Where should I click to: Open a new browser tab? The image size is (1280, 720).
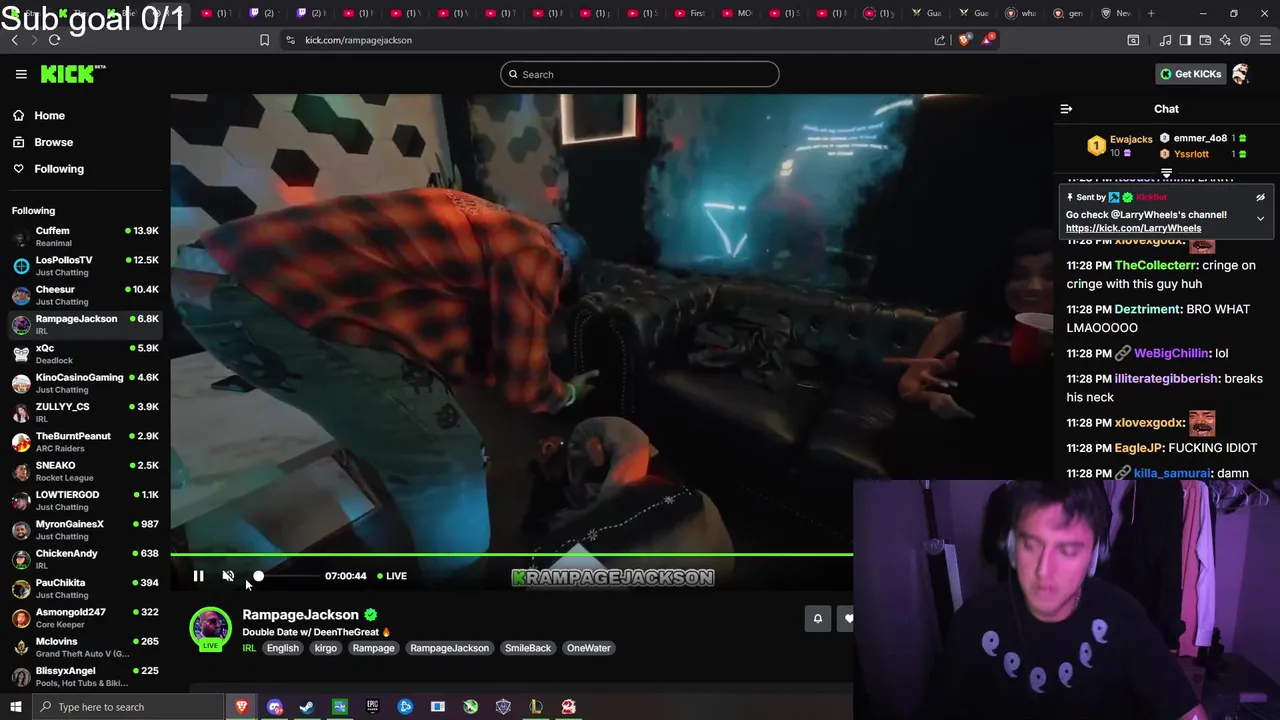click(1151, 13)
